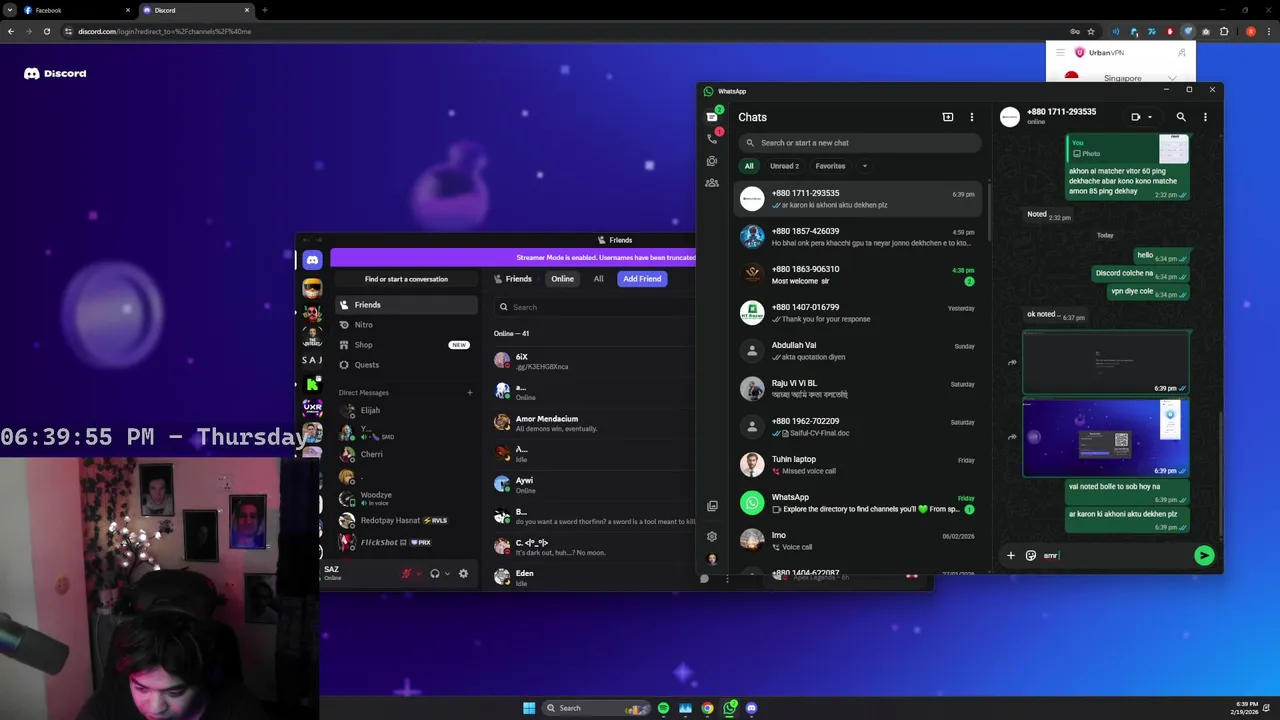The height and width of the screenshot is (720, 1280).
Task: Open the Cherri direct message
Action: (x=406, y=454)
